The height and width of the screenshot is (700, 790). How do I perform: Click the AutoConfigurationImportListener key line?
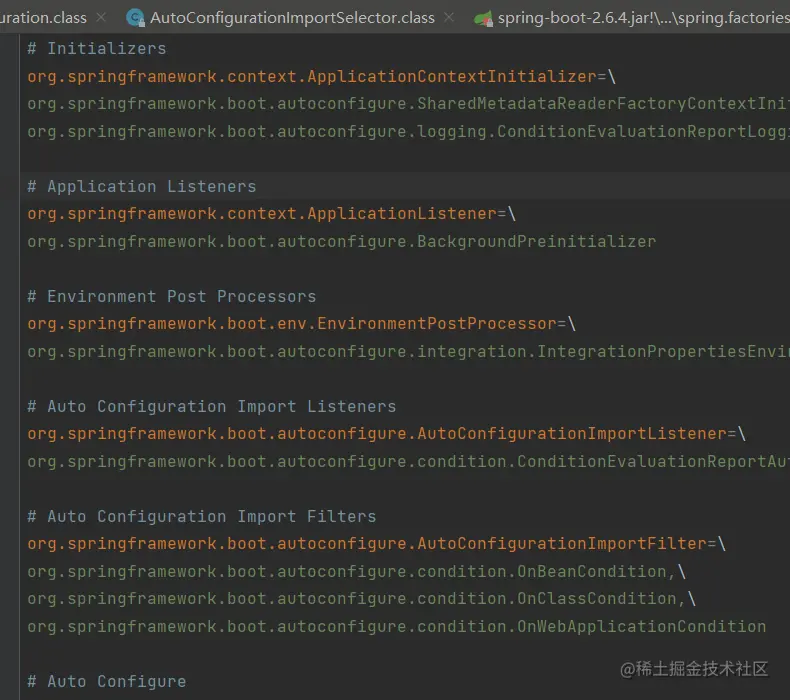(386, 433)
